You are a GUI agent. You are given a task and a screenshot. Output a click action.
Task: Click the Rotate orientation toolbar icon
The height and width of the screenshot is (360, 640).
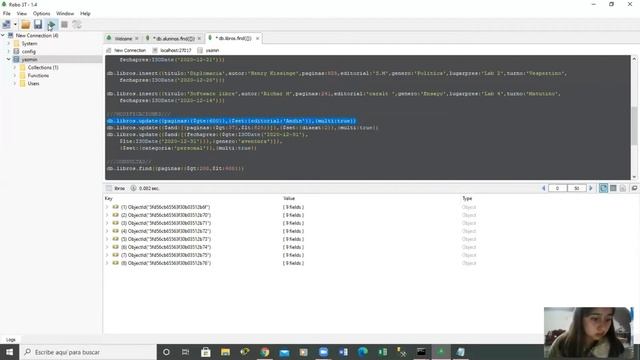point(77,25)
